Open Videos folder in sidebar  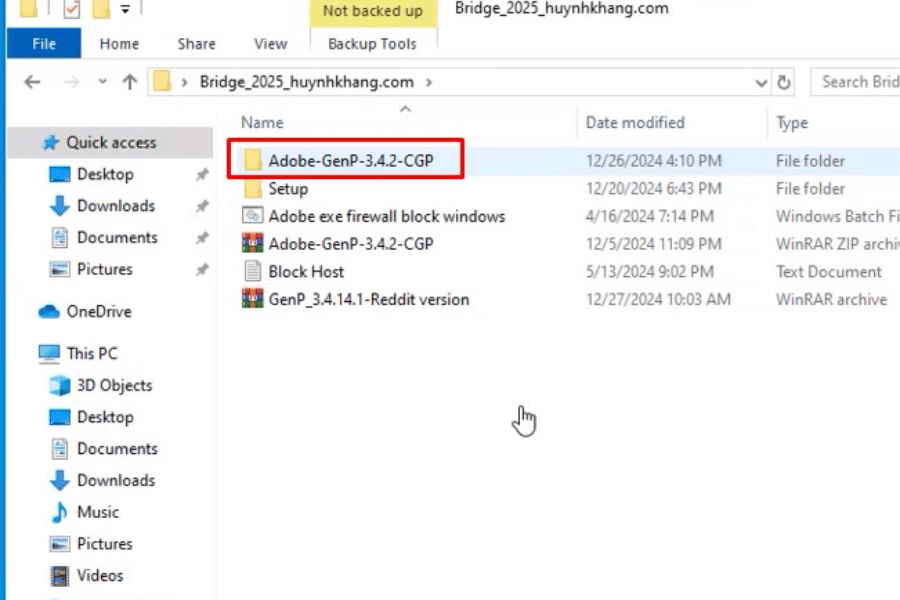click(x=100, y=575)
